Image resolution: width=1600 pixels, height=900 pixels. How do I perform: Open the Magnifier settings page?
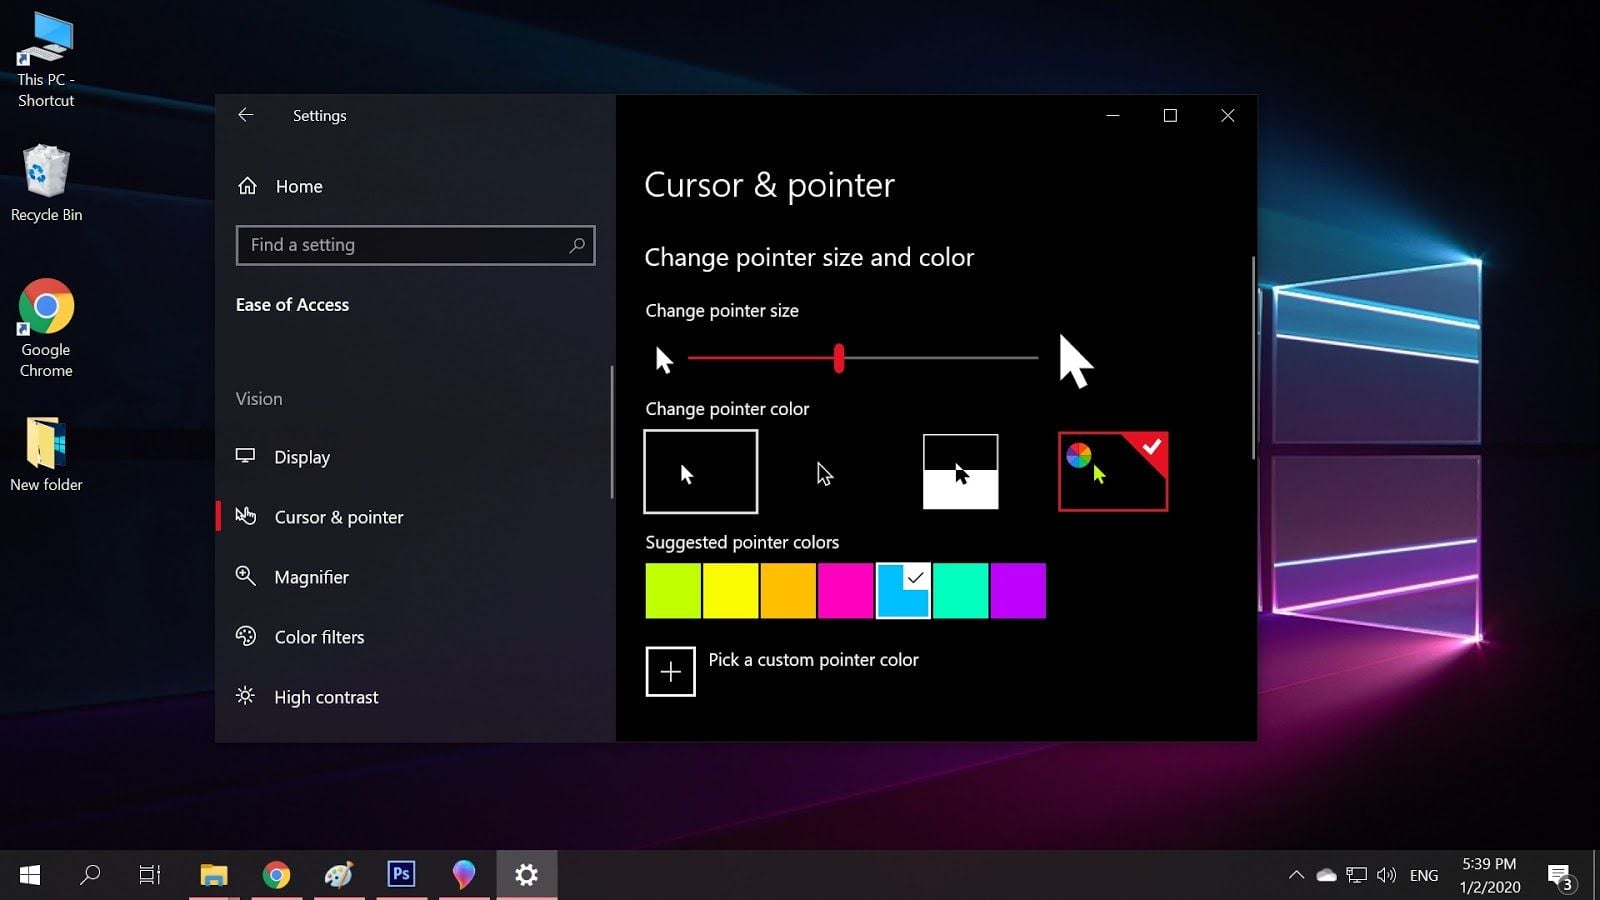pos(311,577)
